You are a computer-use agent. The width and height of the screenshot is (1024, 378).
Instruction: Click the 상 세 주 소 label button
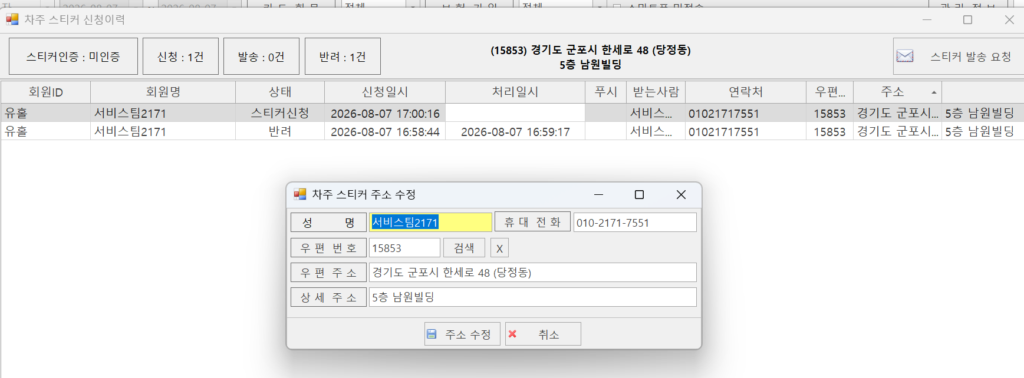[328, 298]
